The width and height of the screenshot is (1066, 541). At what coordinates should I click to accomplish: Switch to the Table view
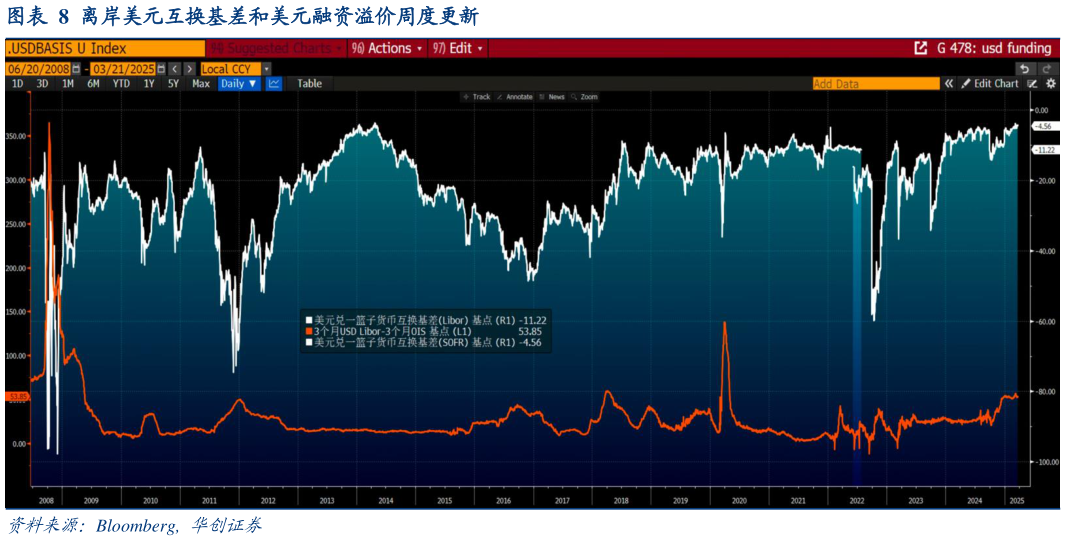pos(309,84)
